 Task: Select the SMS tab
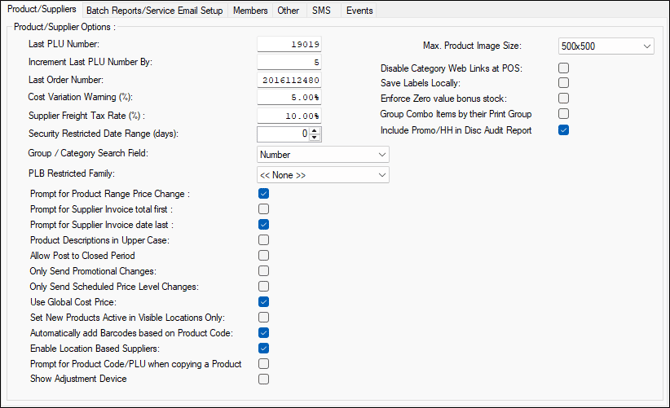pyautogui.click(x=321, y=11)
